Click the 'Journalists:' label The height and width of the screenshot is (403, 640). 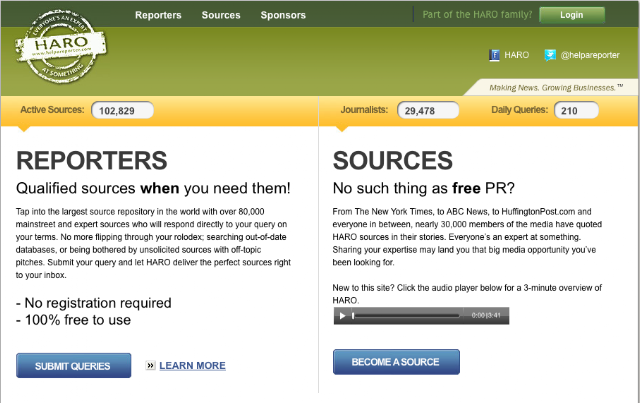click(364, 110)
